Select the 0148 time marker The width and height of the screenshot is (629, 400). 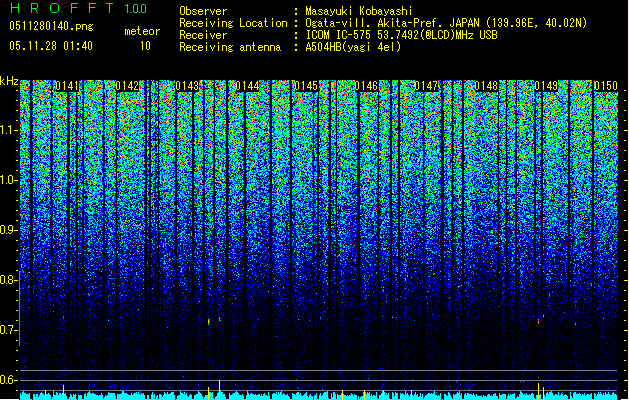click(486, 86)
